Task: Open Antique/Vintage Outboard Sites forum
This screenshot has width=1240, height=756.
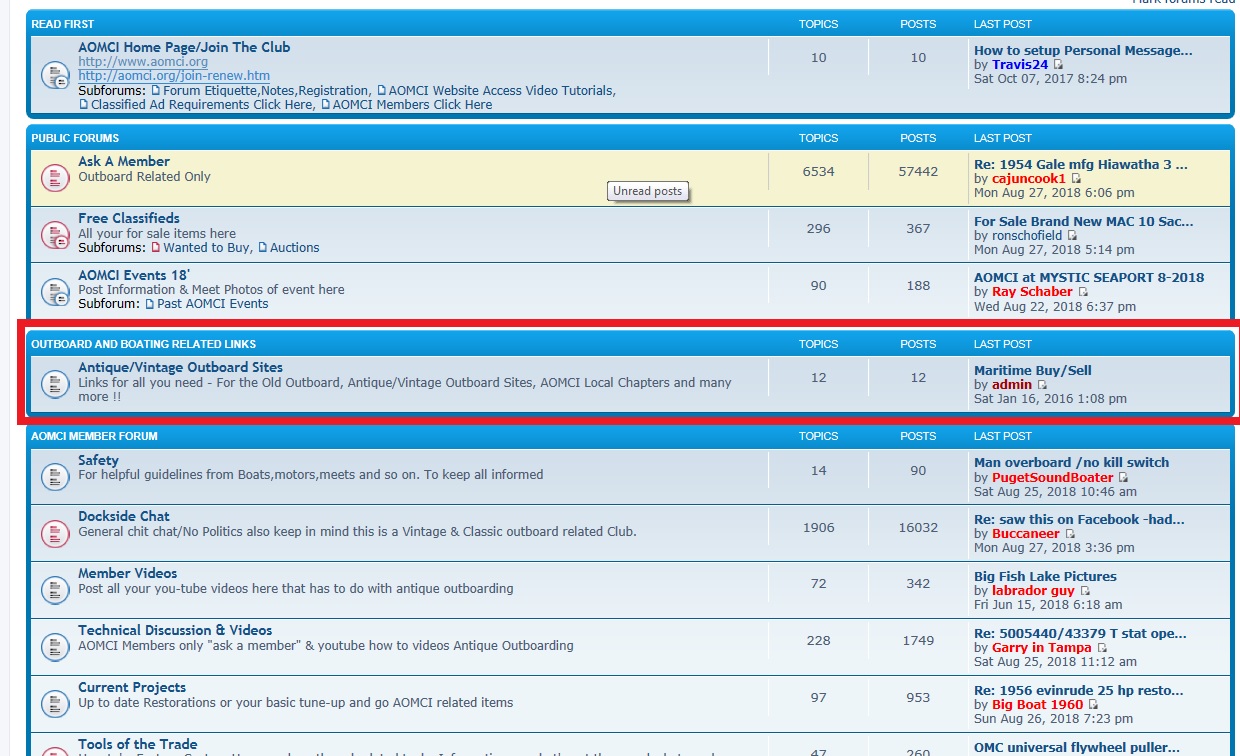Action: click(x=181, y=367)
